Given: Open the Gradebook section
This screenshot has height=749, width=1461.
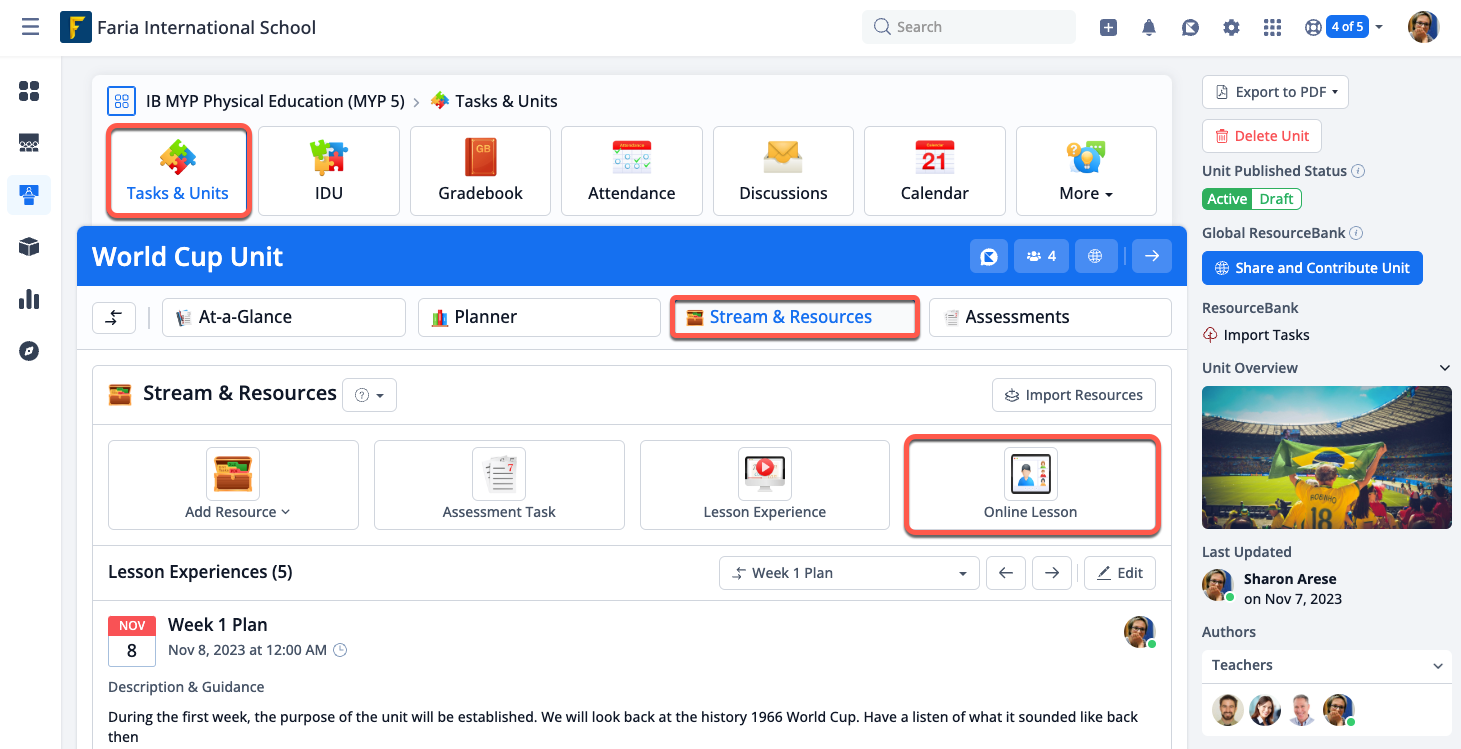Looking at the screenshot, I should coord(480,171).
